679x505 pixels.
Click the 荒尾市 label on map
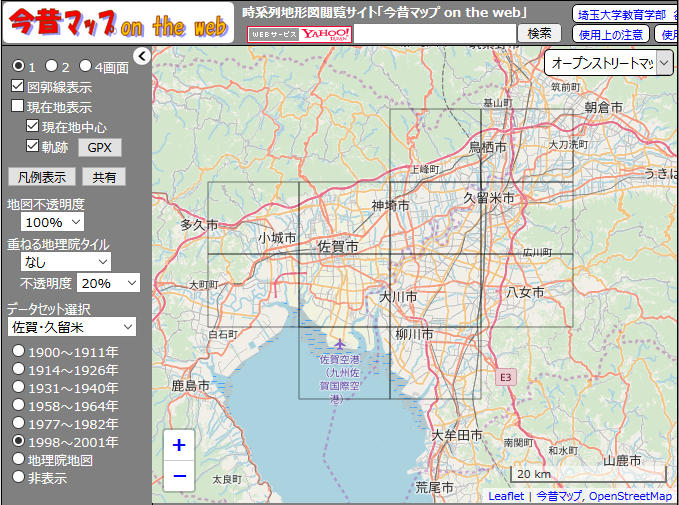434,487
